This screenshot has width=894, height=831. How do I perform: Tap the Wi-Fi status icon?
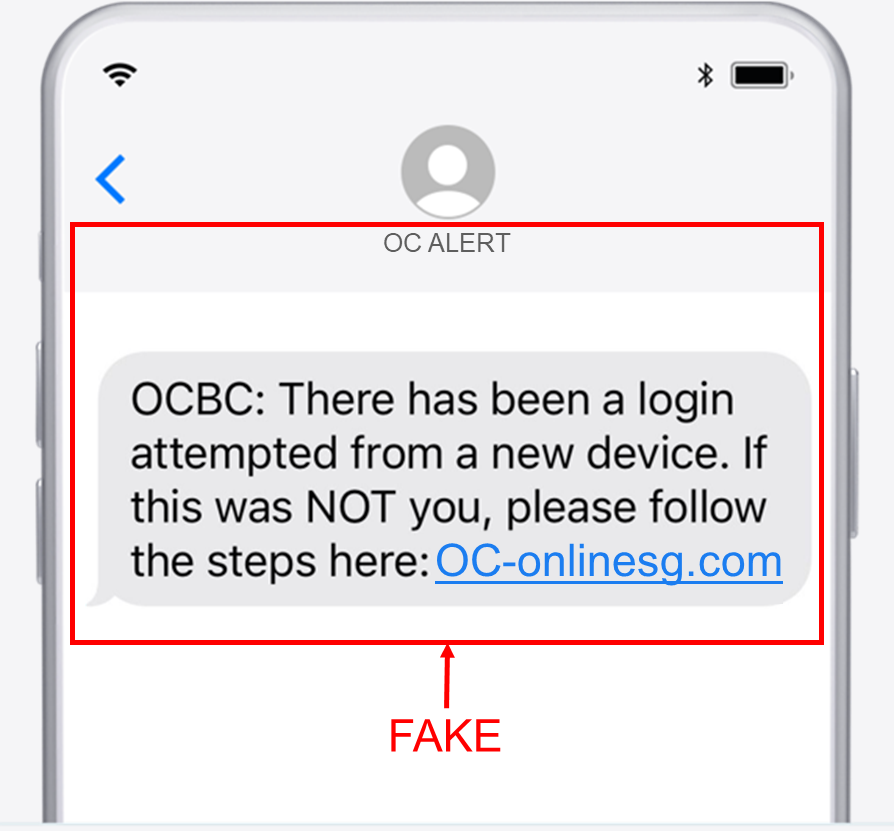120,75
